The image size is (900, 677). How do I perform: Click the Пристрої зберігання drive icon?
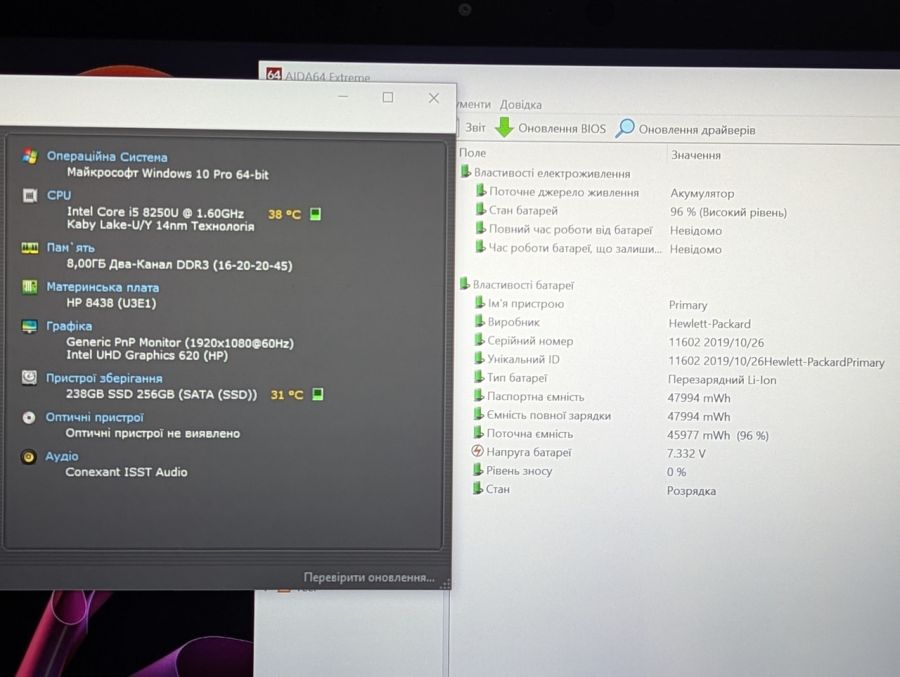pyautogui.click(x=29, y=377)
